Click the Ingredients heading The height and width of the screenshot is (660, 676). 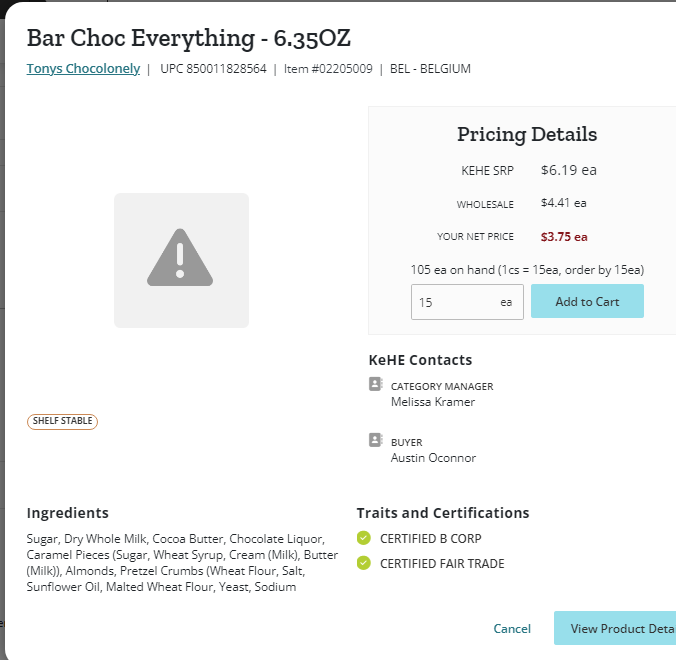pyautogui.click(x=68, y=513)
